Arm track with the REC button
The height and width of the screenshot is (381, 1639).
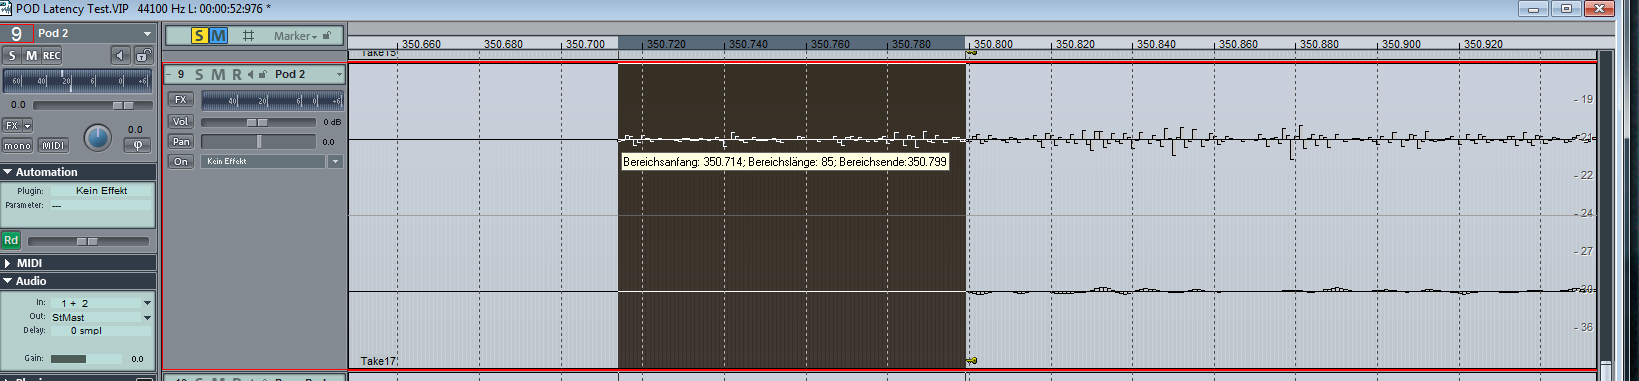point(51,56)
